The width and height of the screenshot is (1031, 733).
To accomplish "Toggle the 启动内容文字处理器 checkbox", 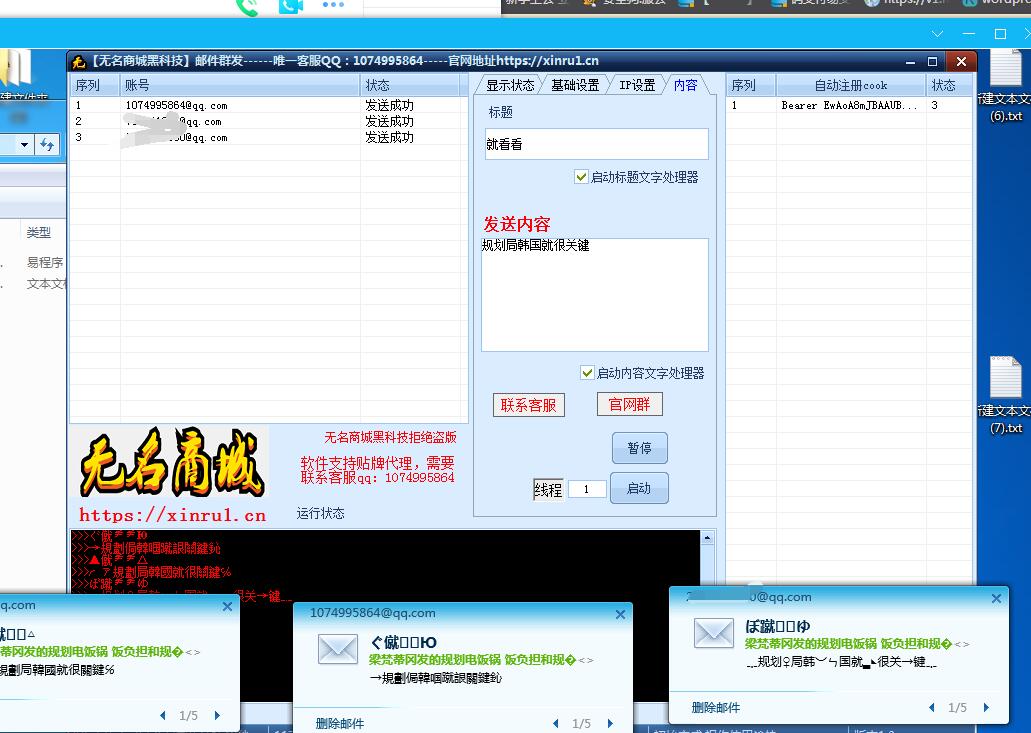I will pos(587,373).
